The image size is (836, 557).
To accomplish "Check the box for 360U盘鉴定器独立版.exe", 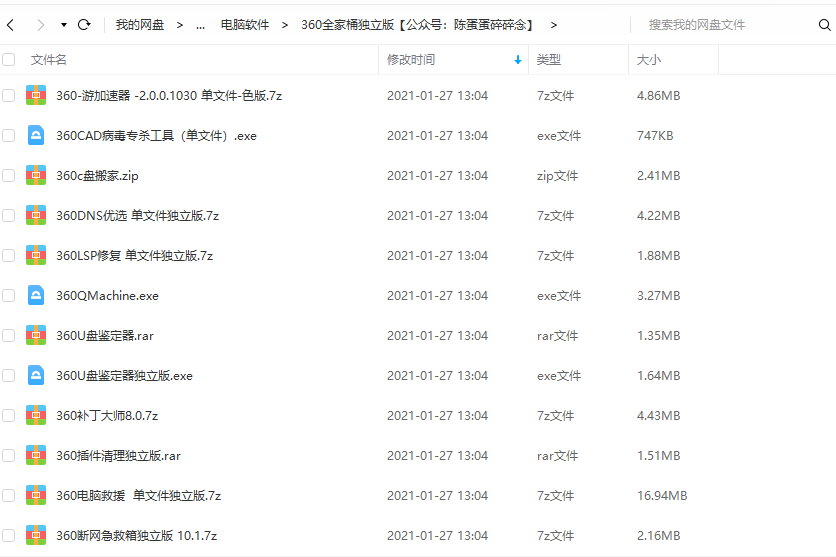I will (9, 375).
